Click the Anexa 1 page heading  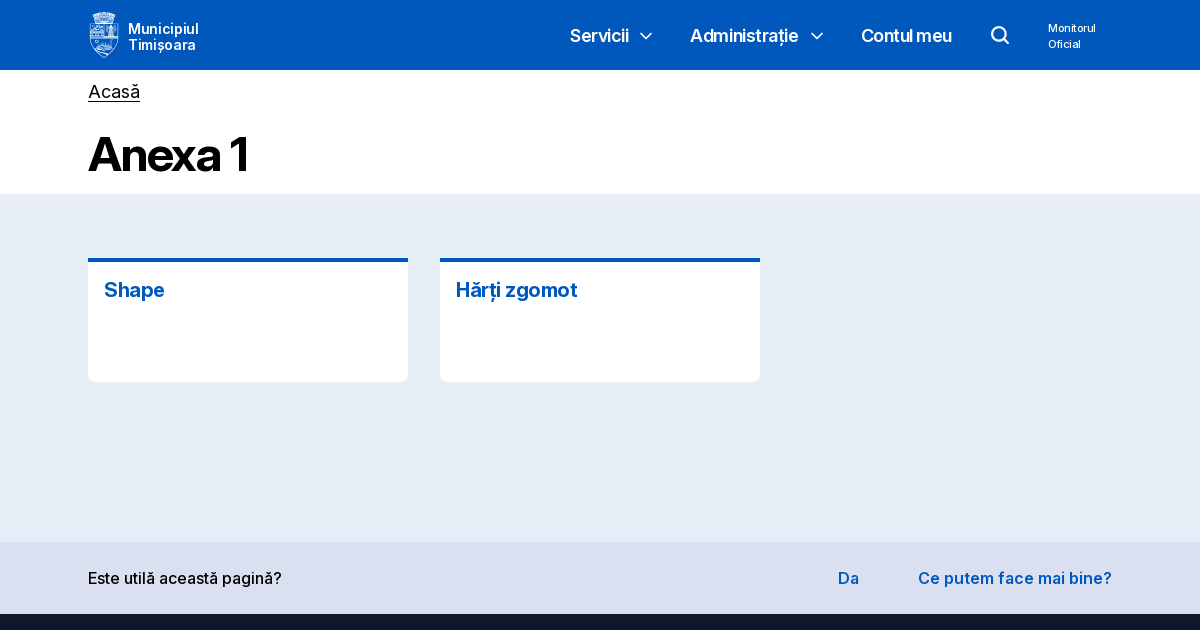[168, 155]
